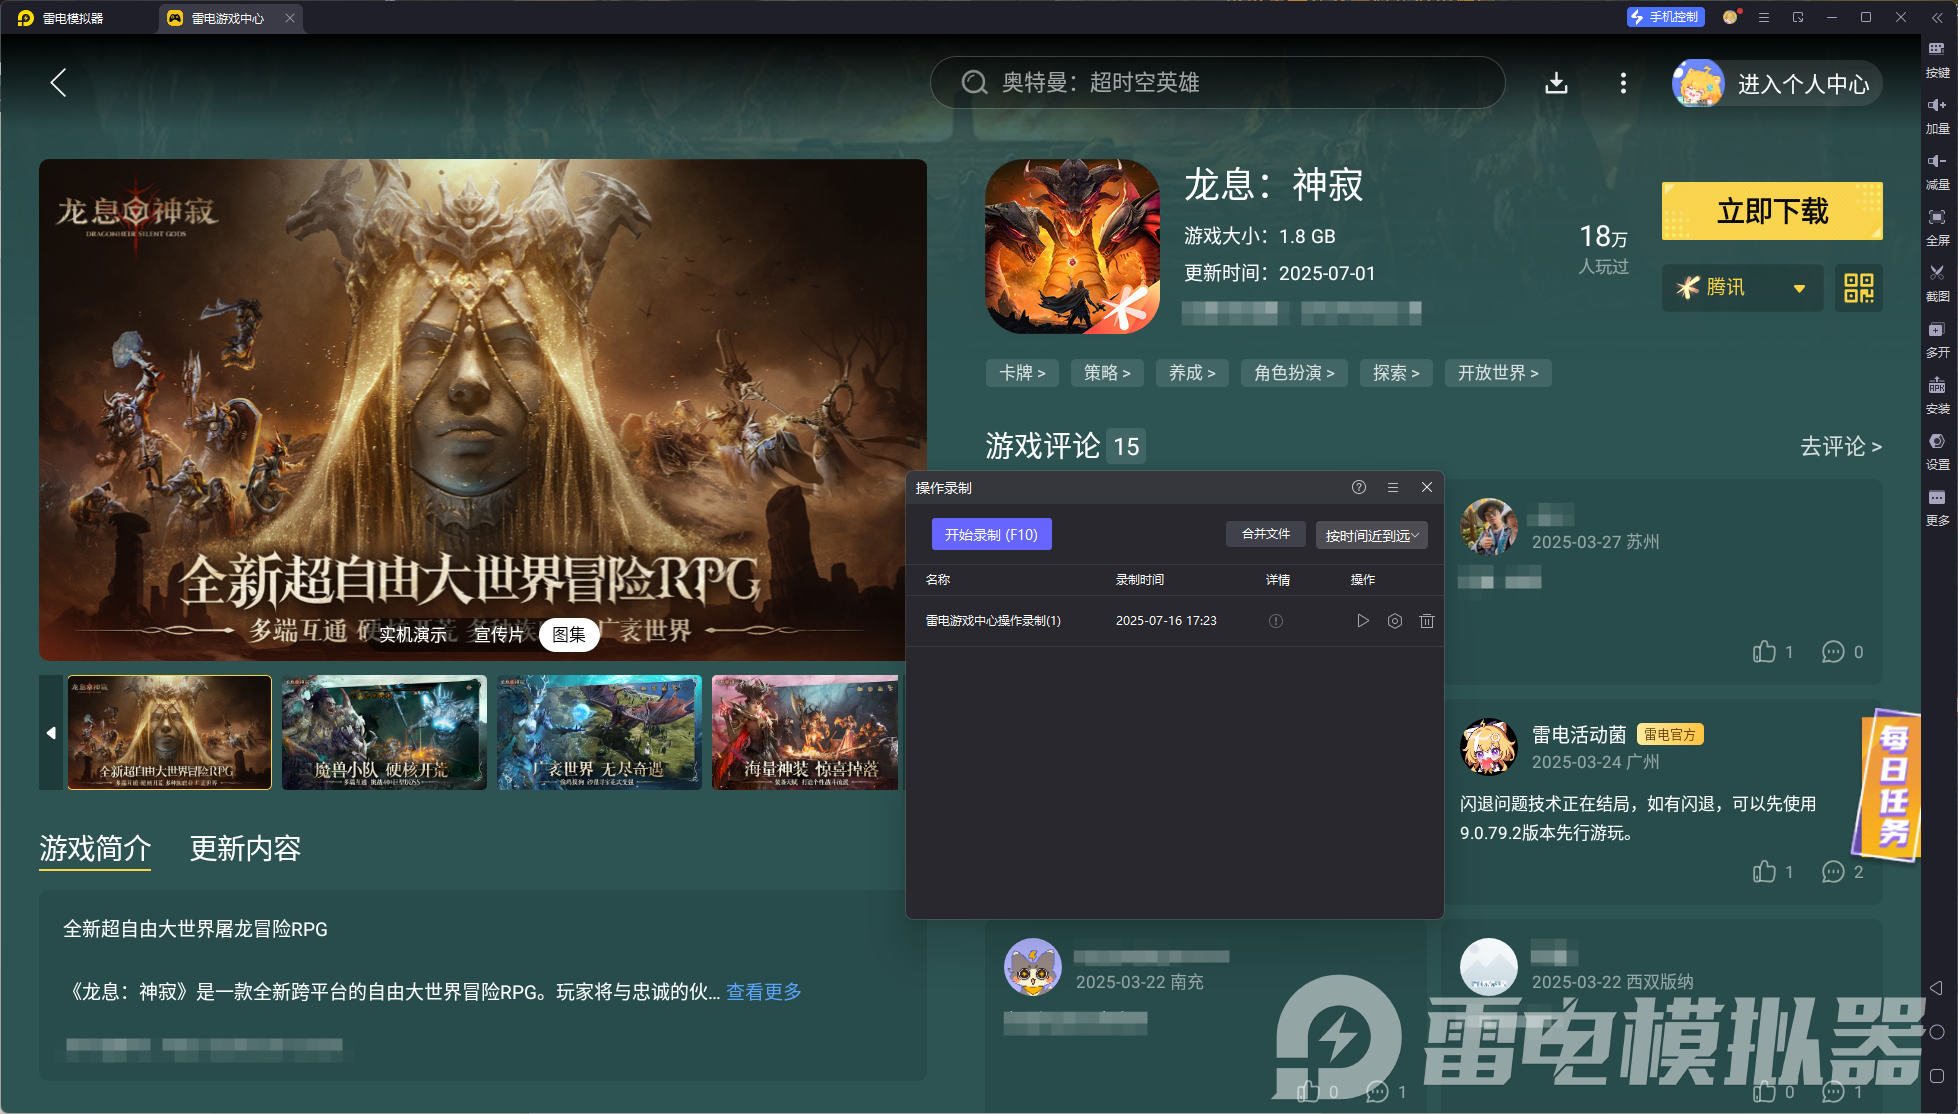1958x1114 pixels.
Task: Click the 立即下载 button
Action: click(1771, 211)
